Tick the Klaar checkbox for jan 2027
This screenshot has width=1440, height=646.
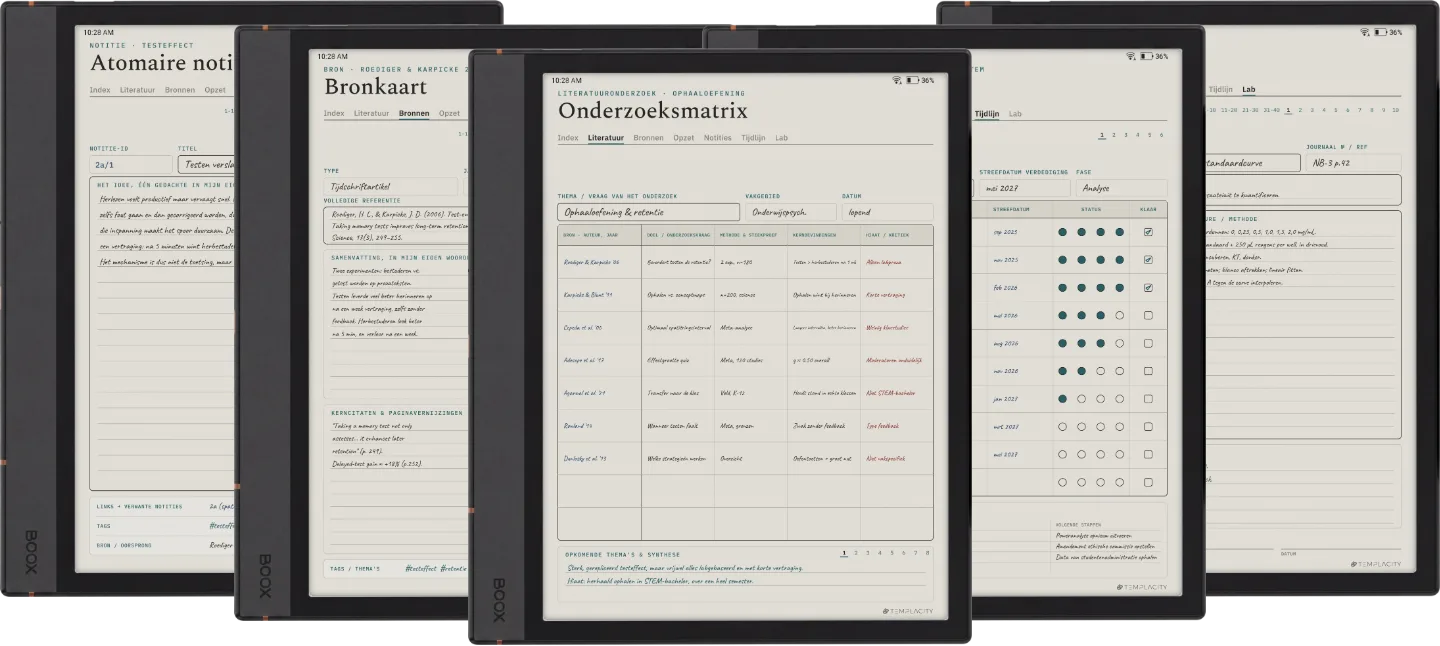tap(1148, 399)
